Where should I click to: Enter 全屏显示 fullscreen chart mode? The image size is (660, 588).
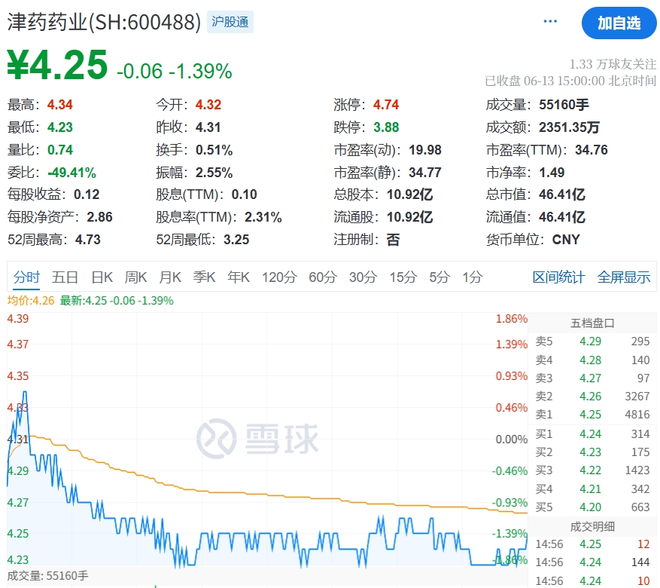click(x=624, y=277)
